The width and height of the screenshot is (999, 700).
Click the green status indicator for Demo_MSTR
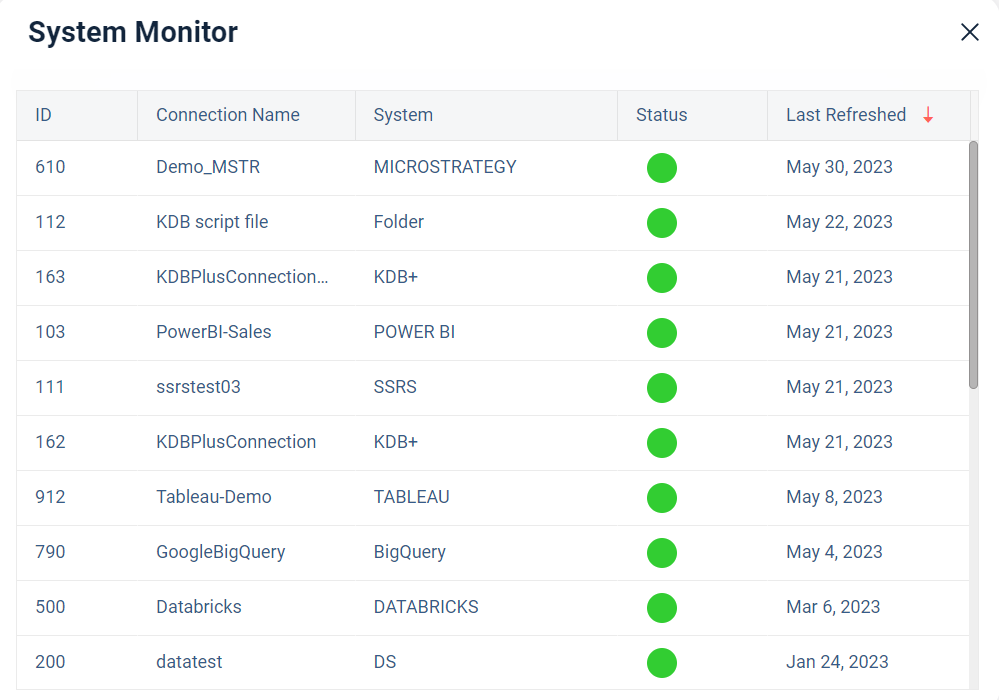pyautogui.click(x=661, y=168)
